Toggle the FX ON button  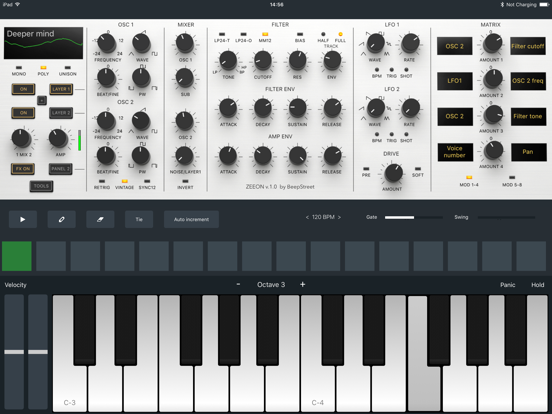coord(23,169)
